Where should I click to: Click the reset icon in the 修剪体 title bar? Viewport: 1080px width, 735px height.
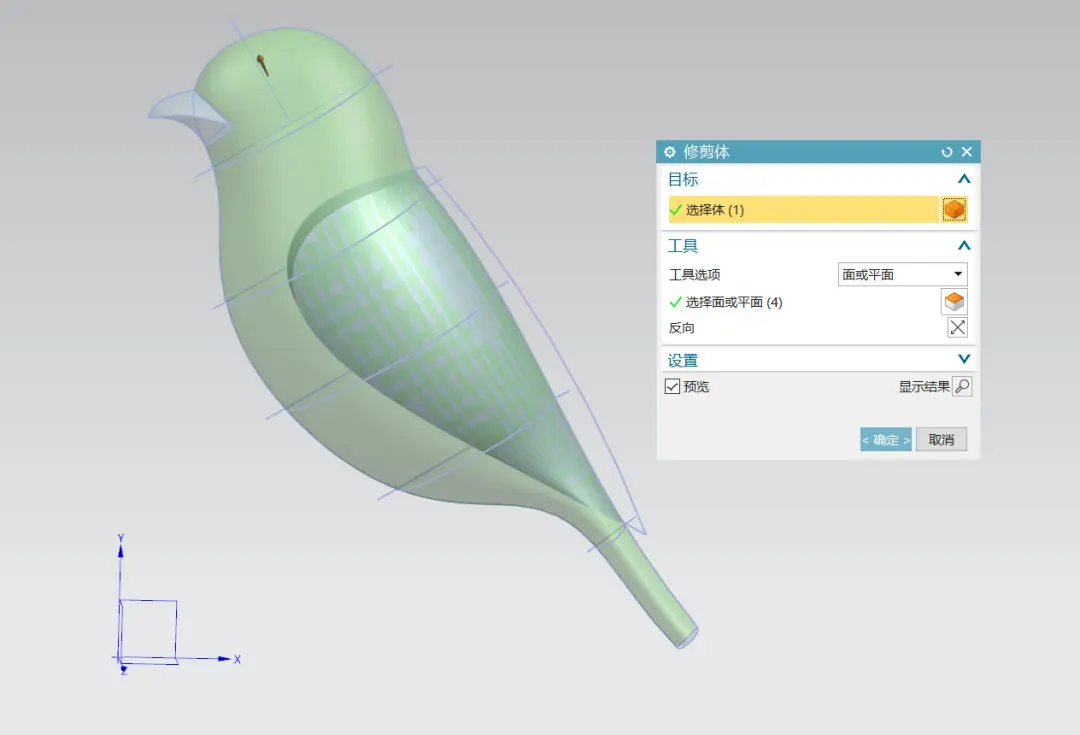pyautogui.click(x=946, y=152)
